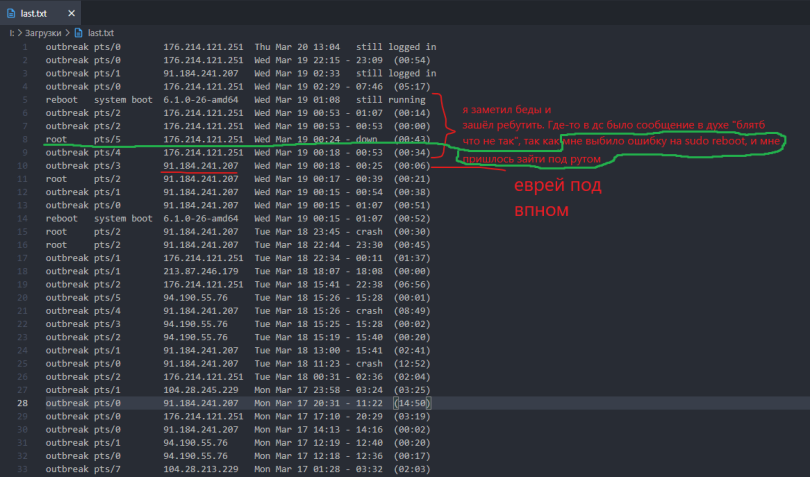Click the file icon on last.txt tab
The image size is (810, 477).
coord(11,13)
